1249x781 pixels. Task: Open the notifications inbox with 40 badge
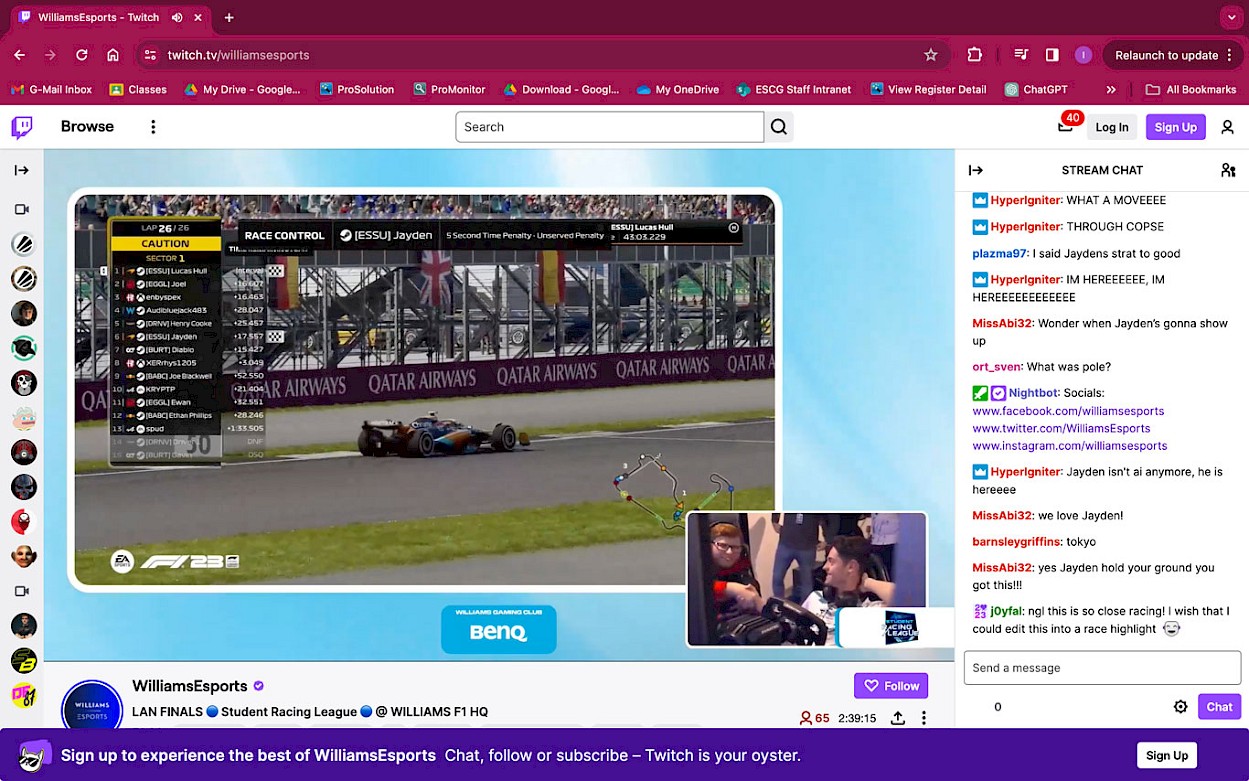(1066, 126)
